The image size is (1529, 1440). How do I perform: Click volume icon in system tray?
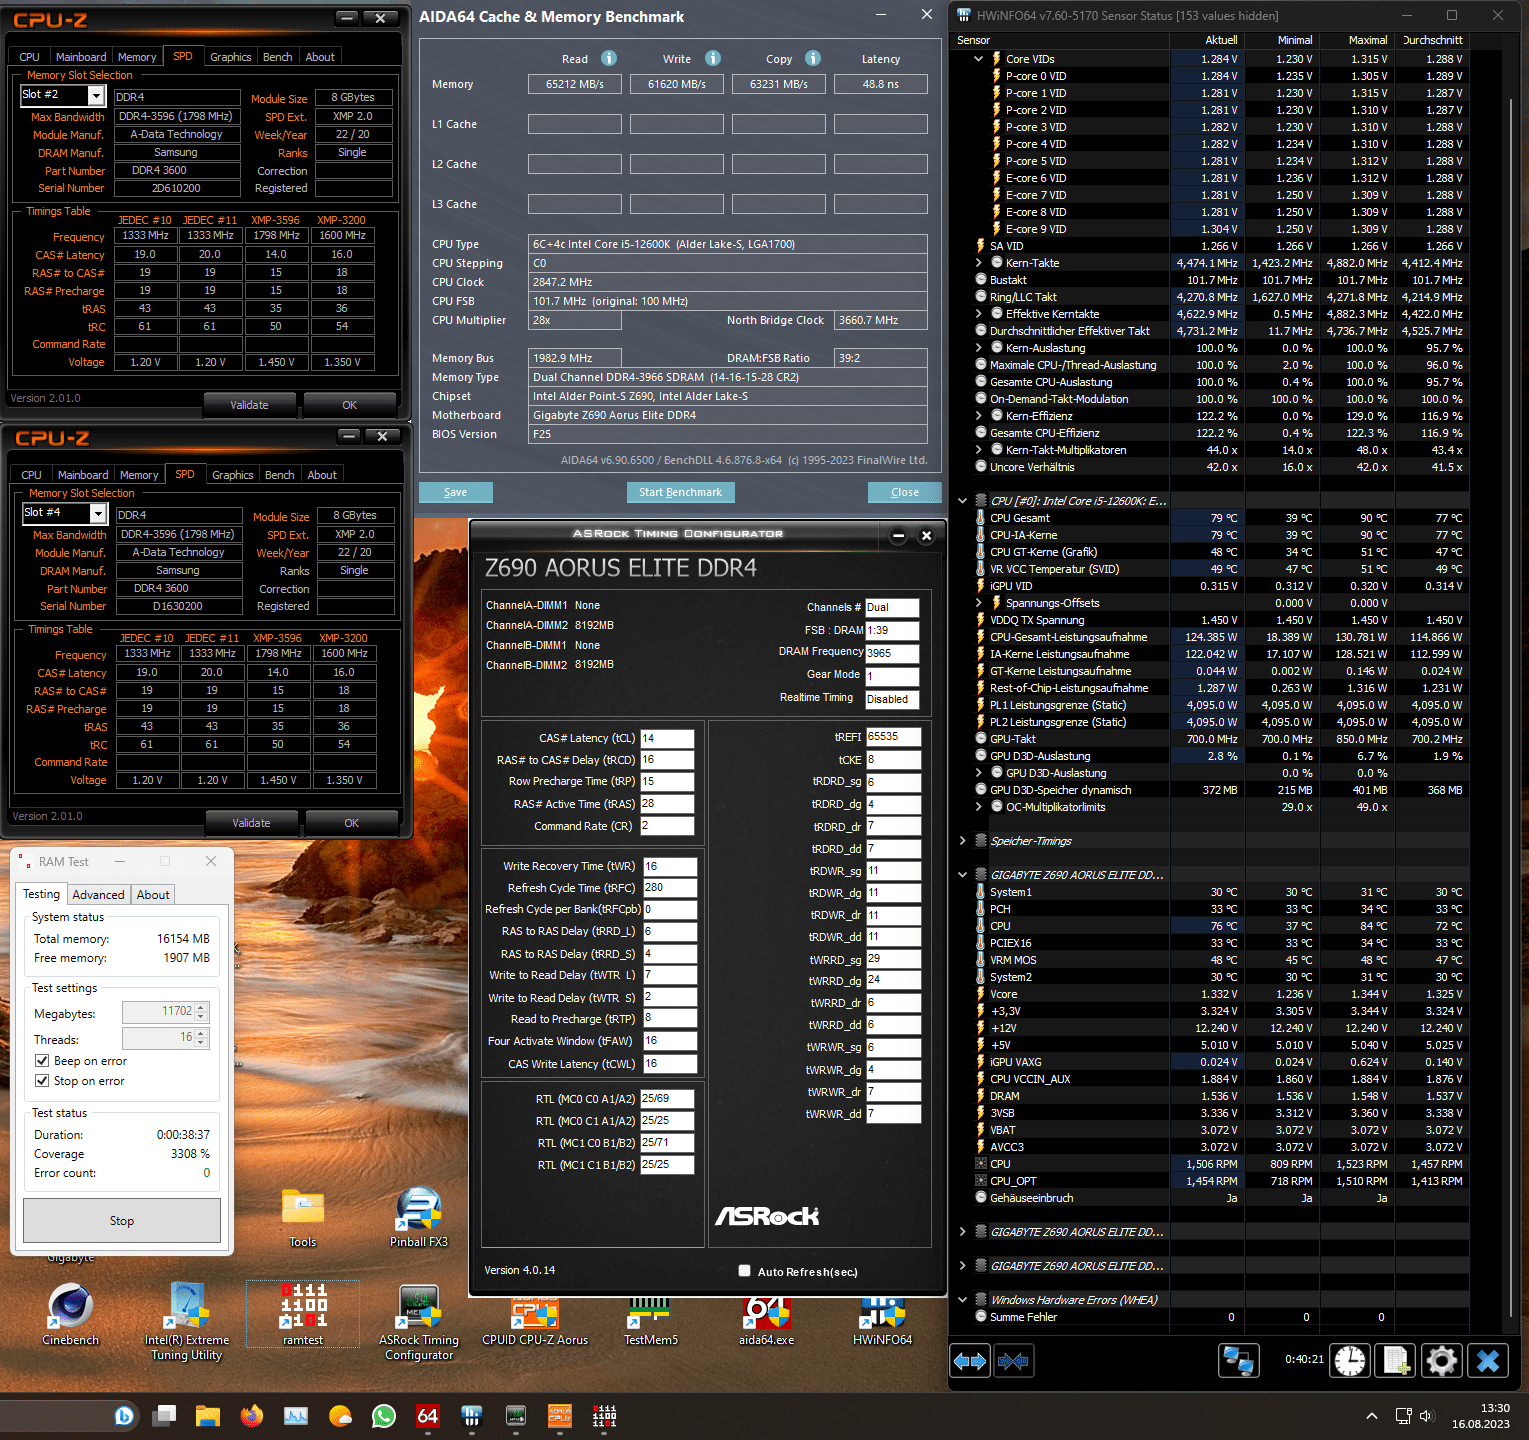point(1426,1416)
